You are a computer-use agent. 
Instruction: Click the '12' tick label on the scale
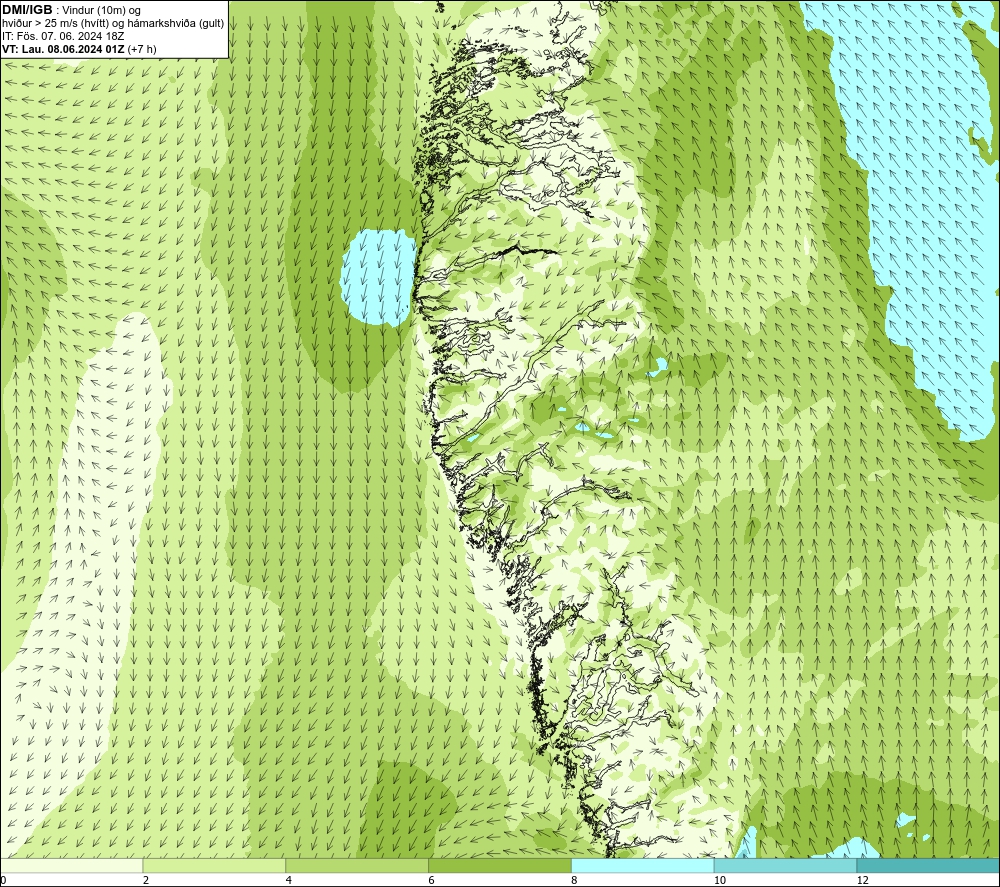[x=863, y=881]
